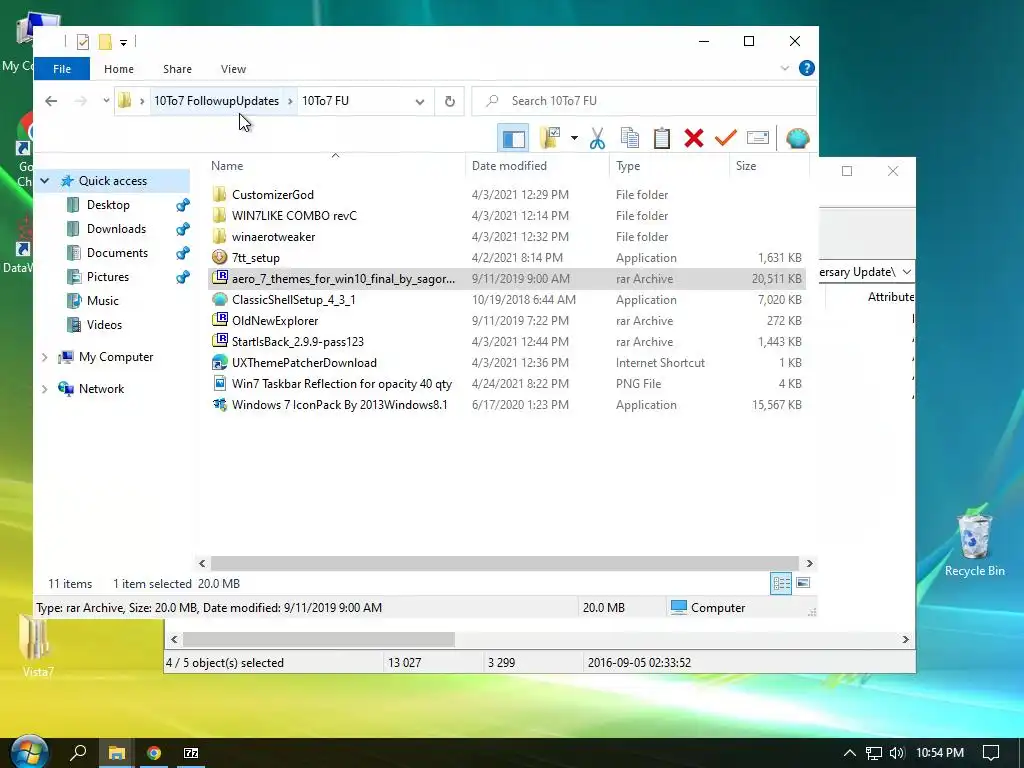Click the Help question mark icon

coord(807,69)
